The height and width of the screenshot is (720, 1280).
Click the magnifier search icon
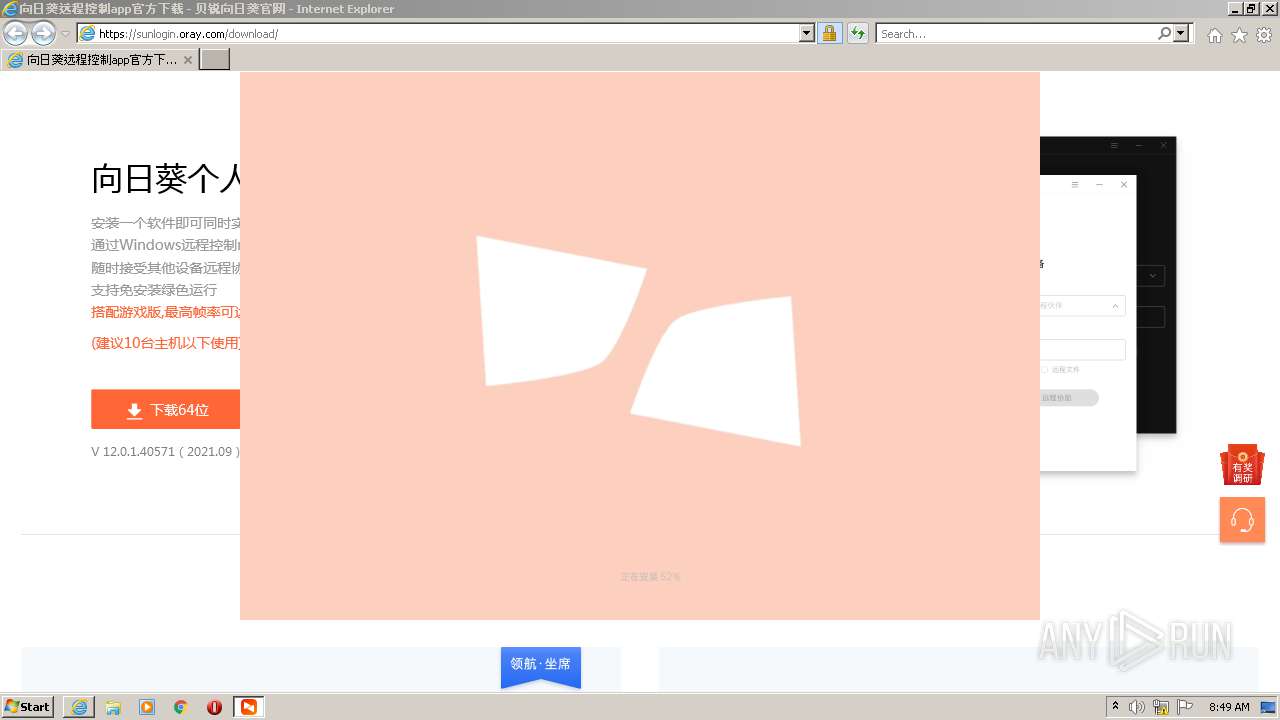coord(1164,33)
